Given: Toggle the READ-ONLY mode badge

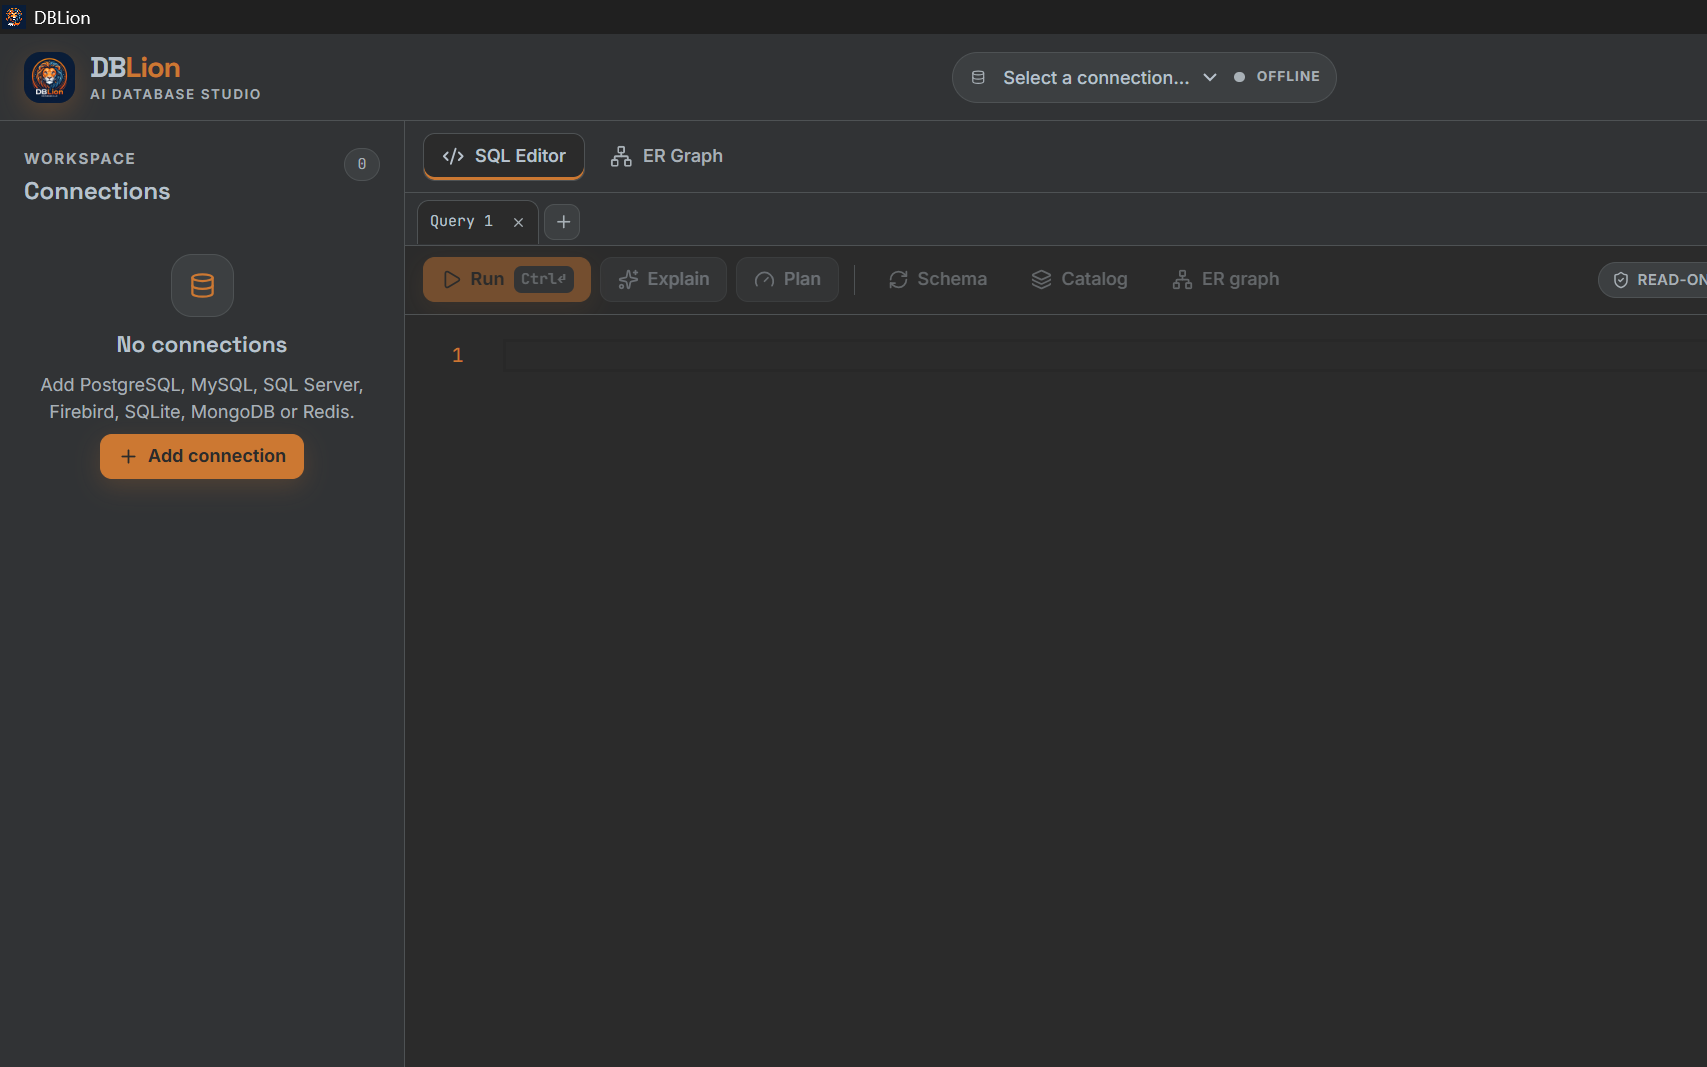Looking at the screenshot, I should pyautogui.click(x=1653, y=280).
